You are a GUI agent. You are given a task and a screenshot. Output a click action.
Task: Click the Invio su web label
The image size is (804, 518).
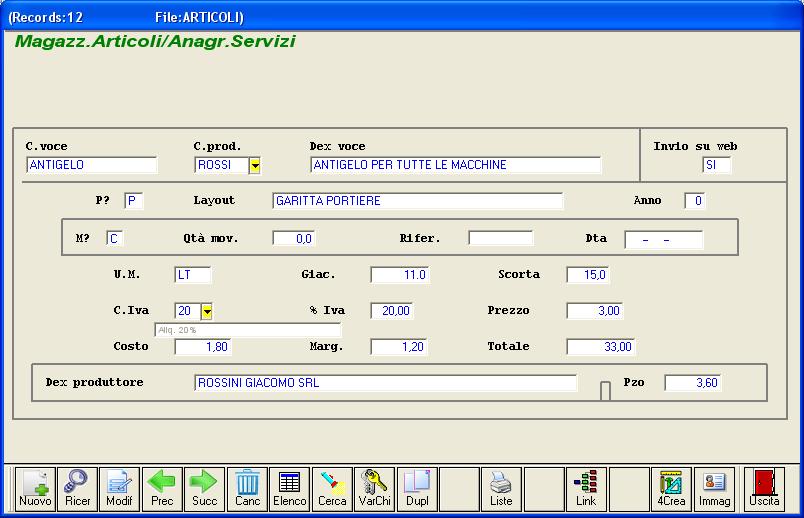pos(695,146)
